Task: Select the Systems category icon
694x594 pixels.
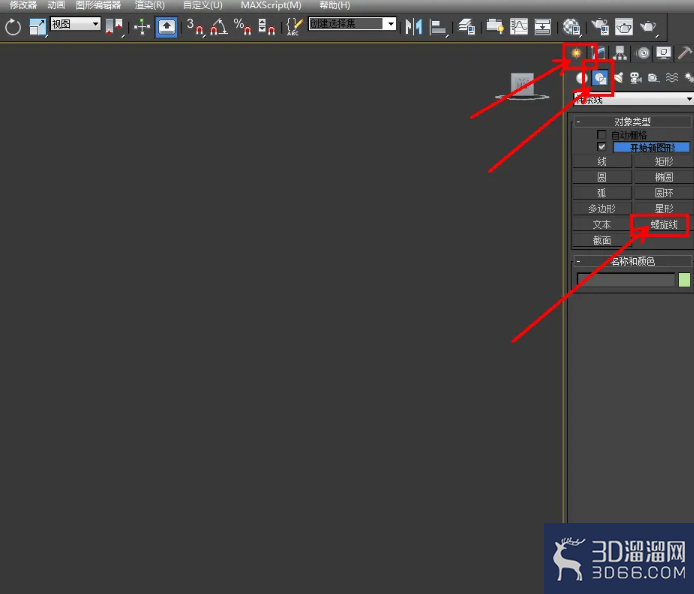Action: (x=689, y=78)
